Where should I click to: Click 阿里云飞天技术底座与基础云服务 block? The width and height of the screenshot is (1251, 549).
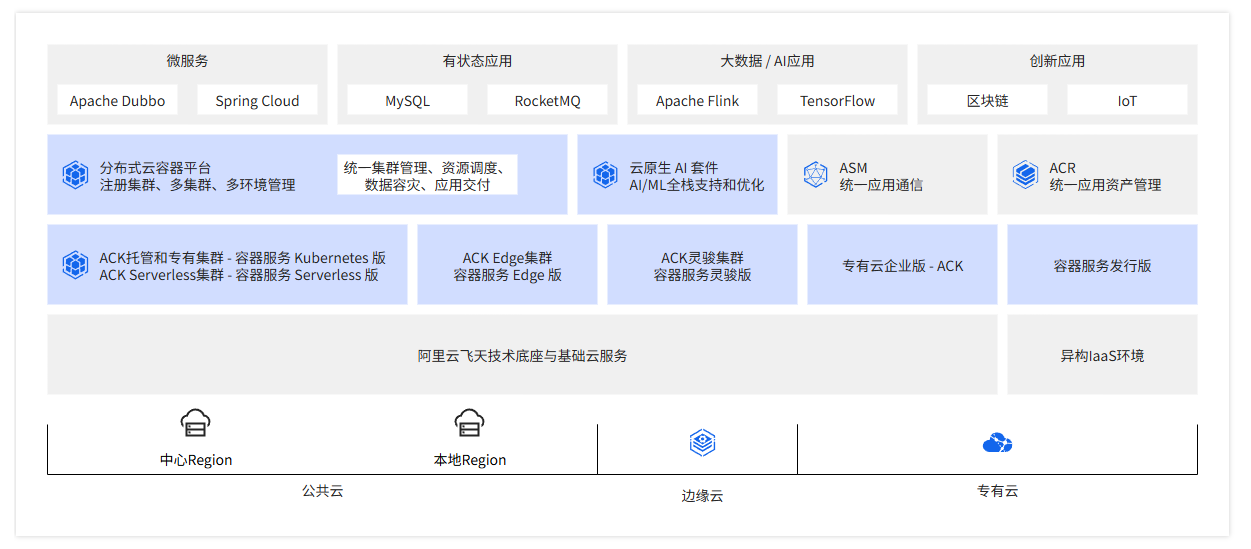point(522,355)
